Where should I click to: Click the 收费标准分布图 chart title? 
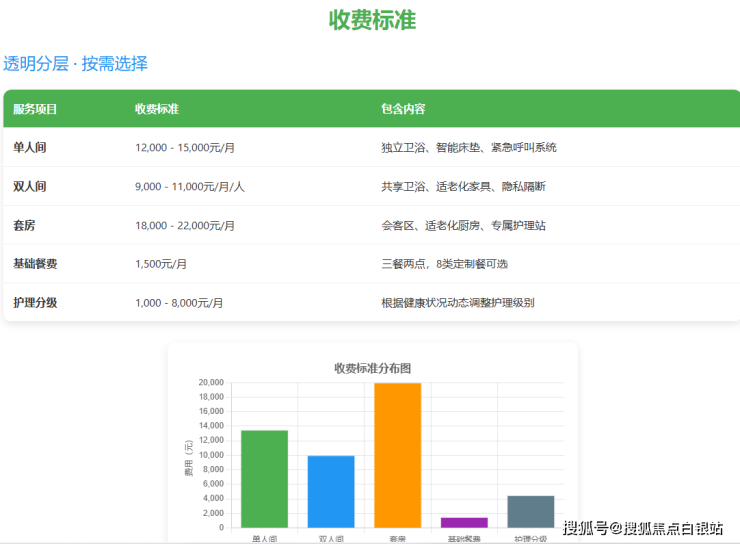click(x=372, y=368)
